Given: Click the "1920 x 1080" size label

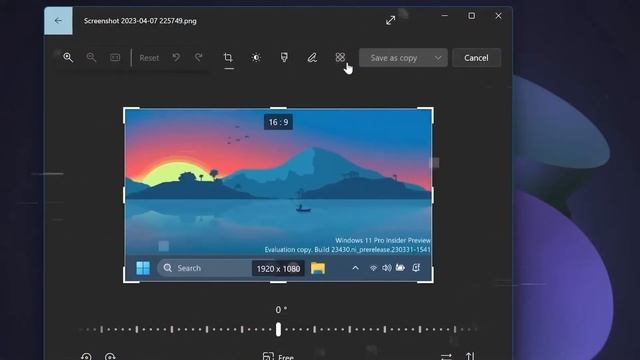Looking at the screenshot, I should click(278, 269).
